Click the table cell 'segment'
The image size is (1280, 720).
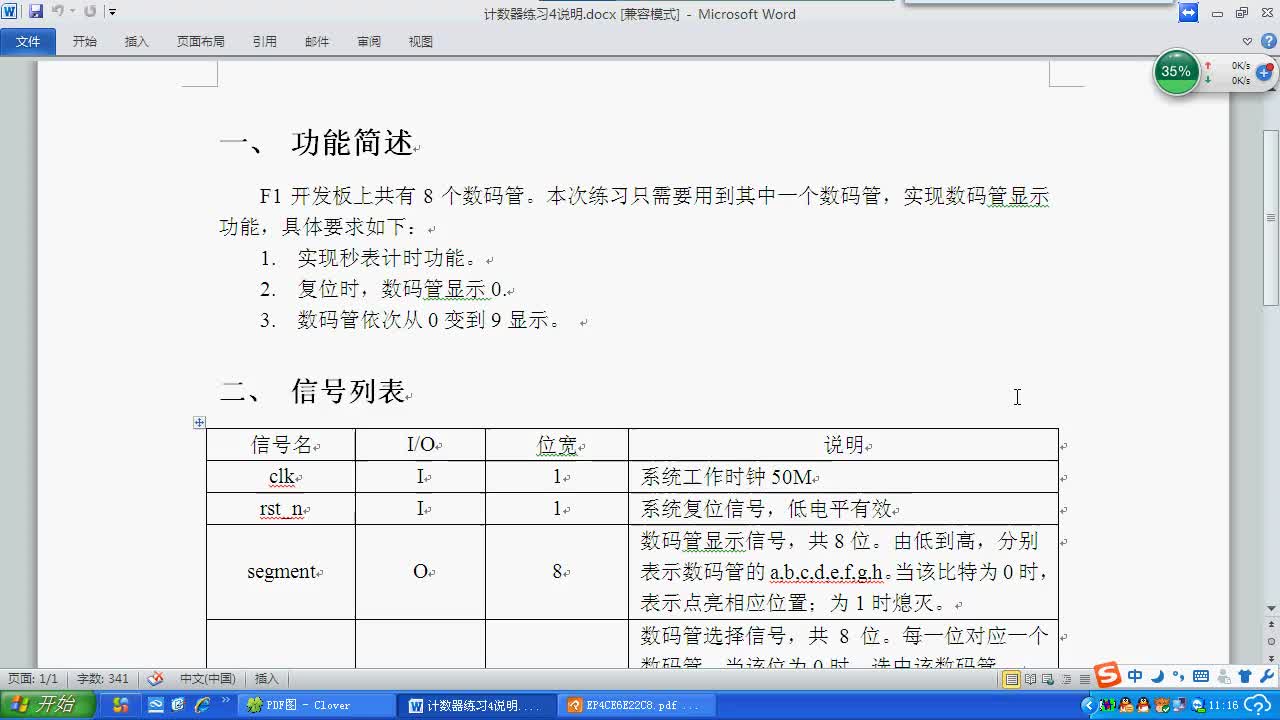(x=281, y=572)
